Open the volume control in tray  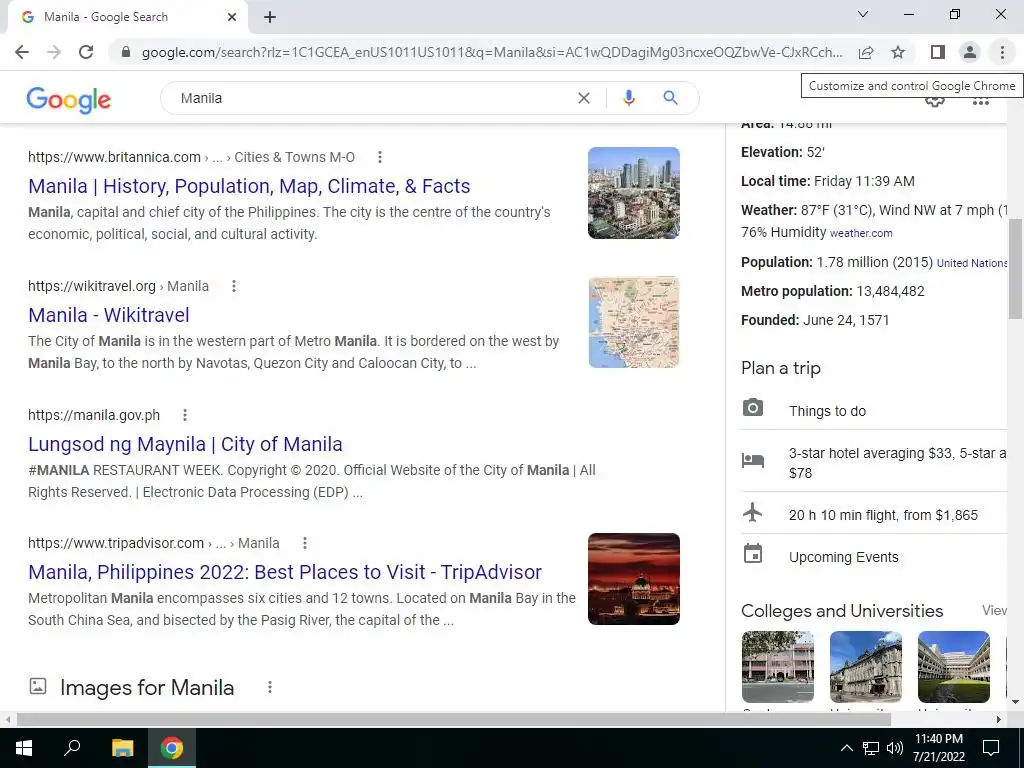[895, 748]
